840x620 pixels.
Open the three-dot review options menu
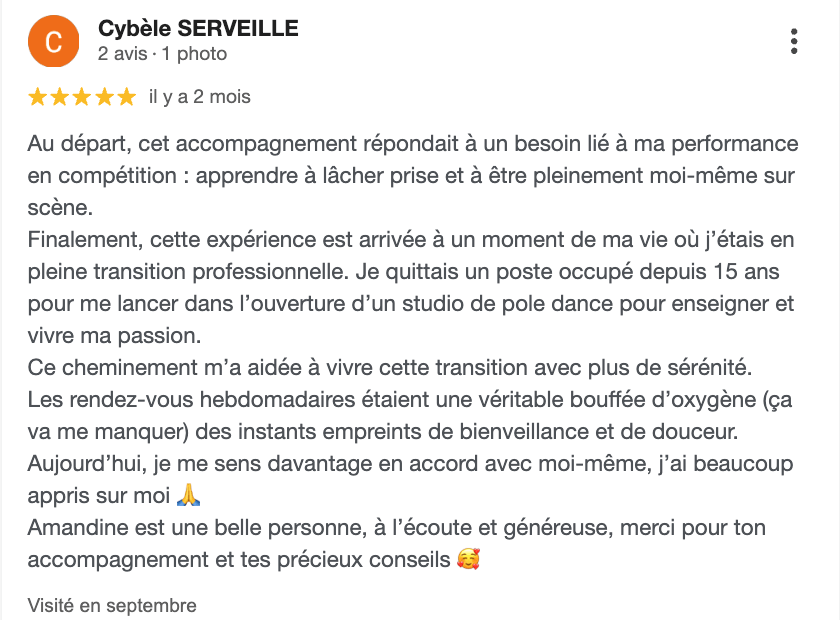point(794,41)
